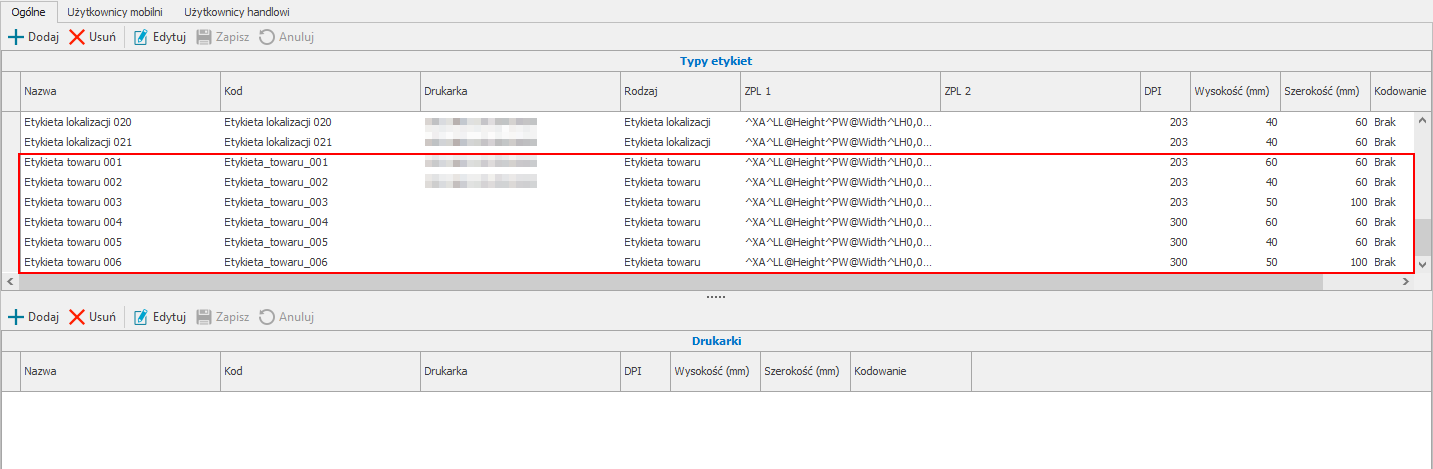Screen dimensions: 1433x469
Task: Click the Etykieta_towaru_006 code cell
Action: pos(276,262)
